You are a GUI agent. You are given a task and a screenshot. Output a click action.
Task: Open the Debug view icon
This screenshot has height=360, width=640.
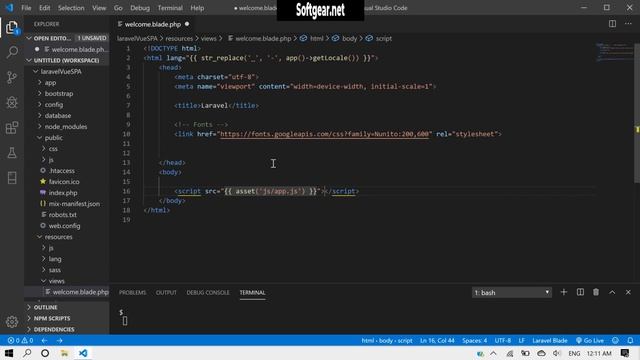[x=12, y=102]
